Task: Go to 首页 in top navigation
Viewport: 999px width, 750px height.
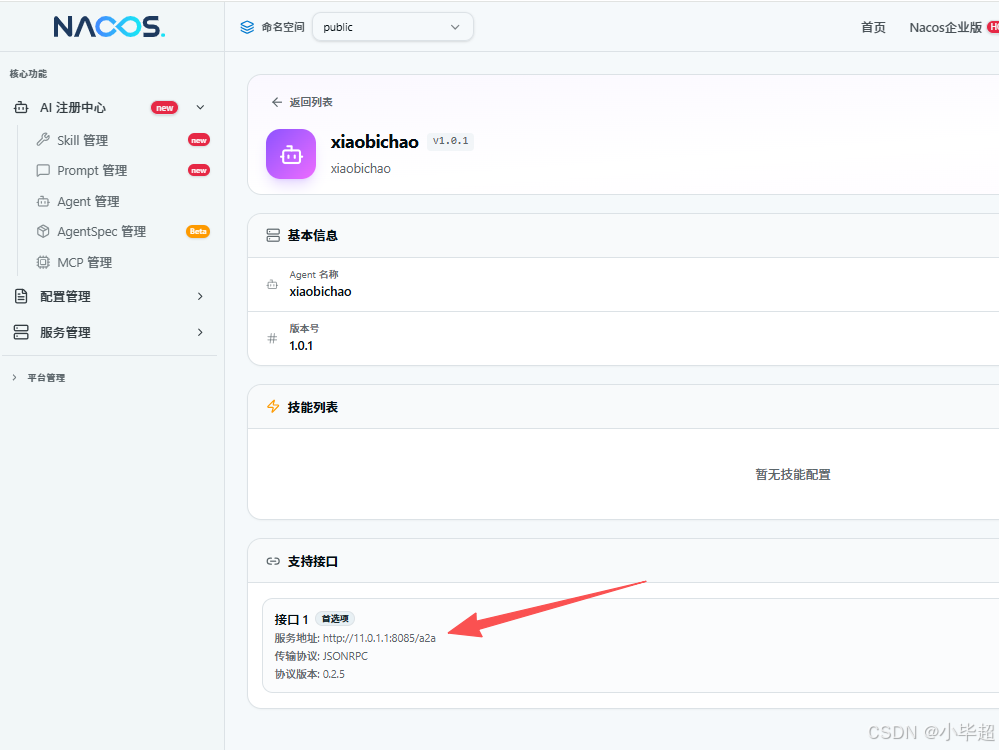Action: [873, 27]
